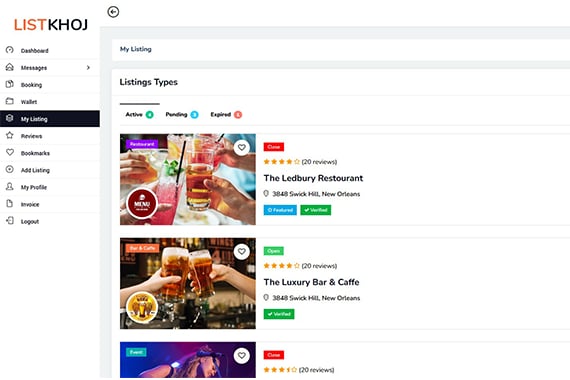This screenshot has height=380, width=570.
Task: Click the Dashboard gauge icon
Action: click(x=10, y=50)
